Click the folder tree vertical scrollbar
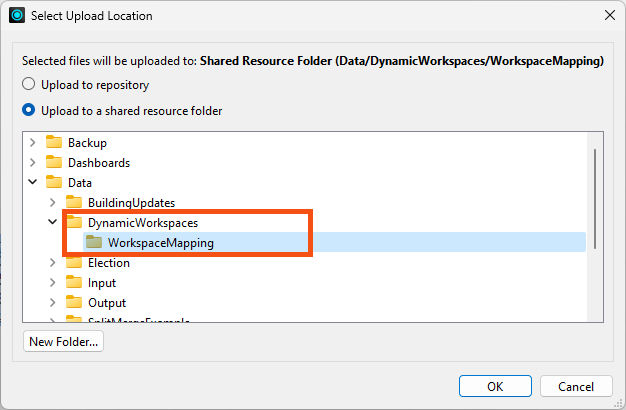Screen dimensions: 626x410 596,200
